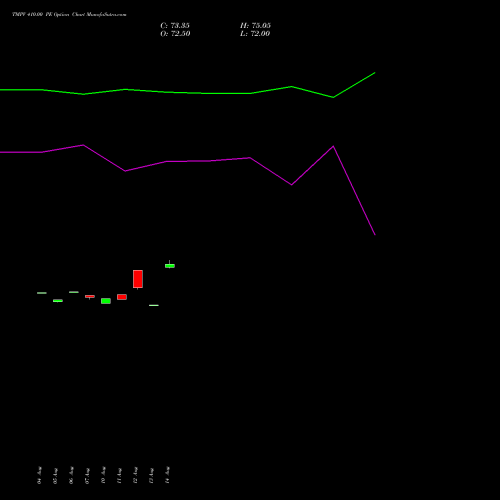Select the open value O: 72.50
This screenshot has height=500, width=500.
coord(175,34)
